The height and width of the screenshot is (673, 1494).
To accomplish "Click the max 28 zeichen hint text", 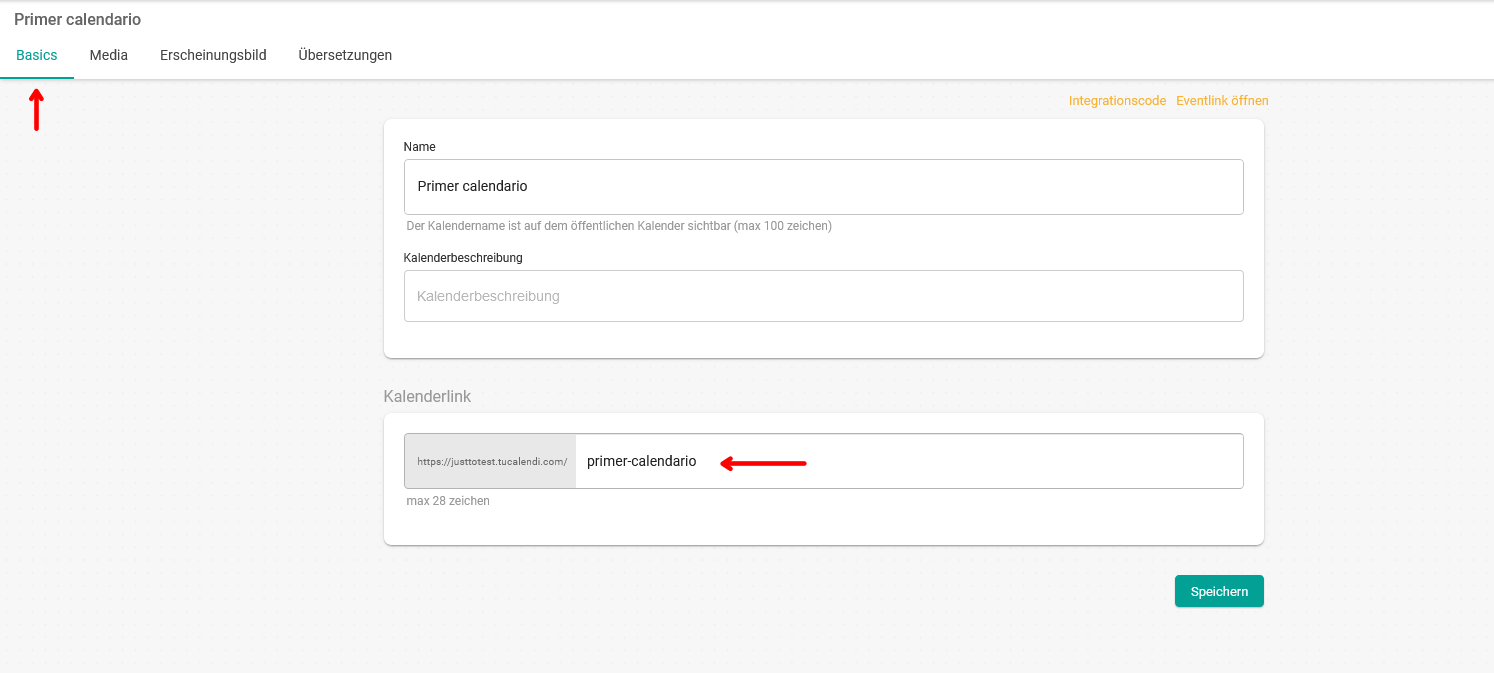I will [448, 501].
